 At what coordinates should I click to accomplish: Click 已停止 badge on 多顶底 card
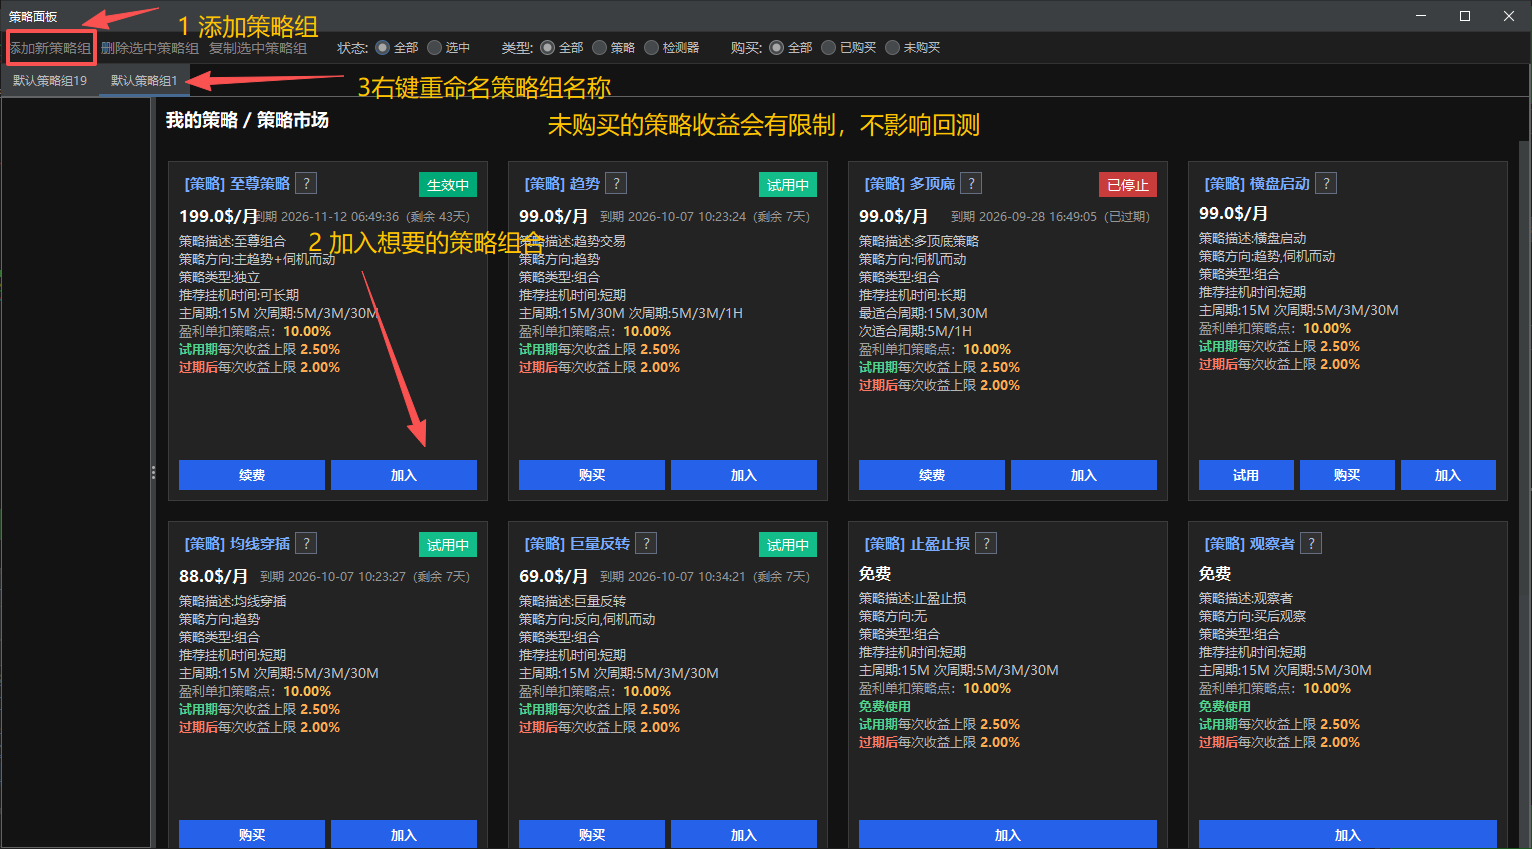(x=1128, y=185)
